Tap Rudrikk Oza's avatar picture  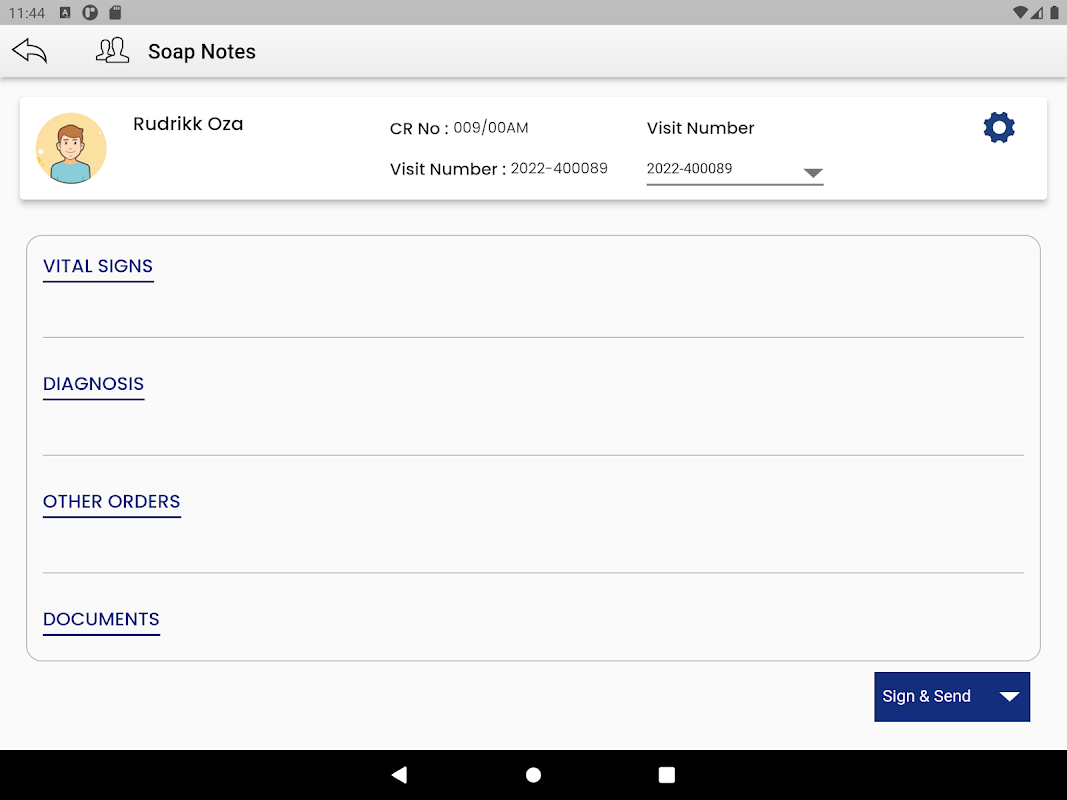coord(71,148)
